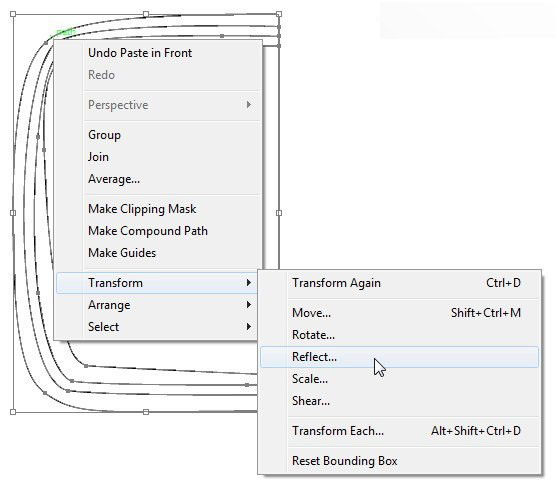
Task: Click the bottom-left bounding box handle
Action: click(x=13, y=412)
